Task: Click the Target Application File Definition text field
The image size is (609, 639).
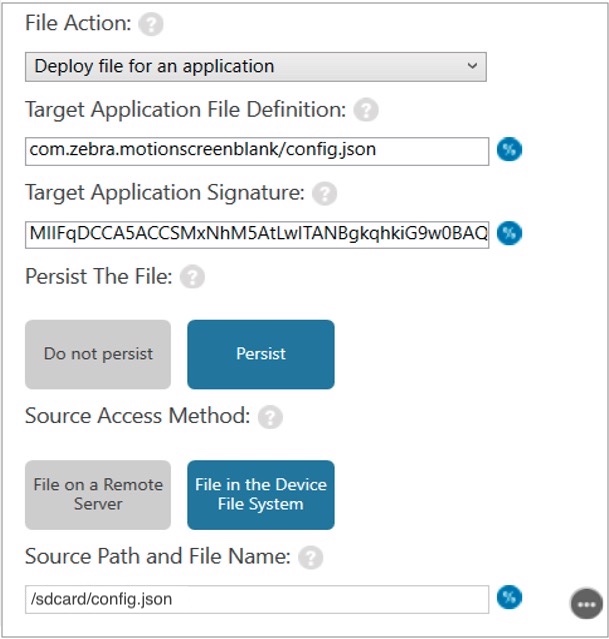Action: pyautogui.click(x=257, y=150)
